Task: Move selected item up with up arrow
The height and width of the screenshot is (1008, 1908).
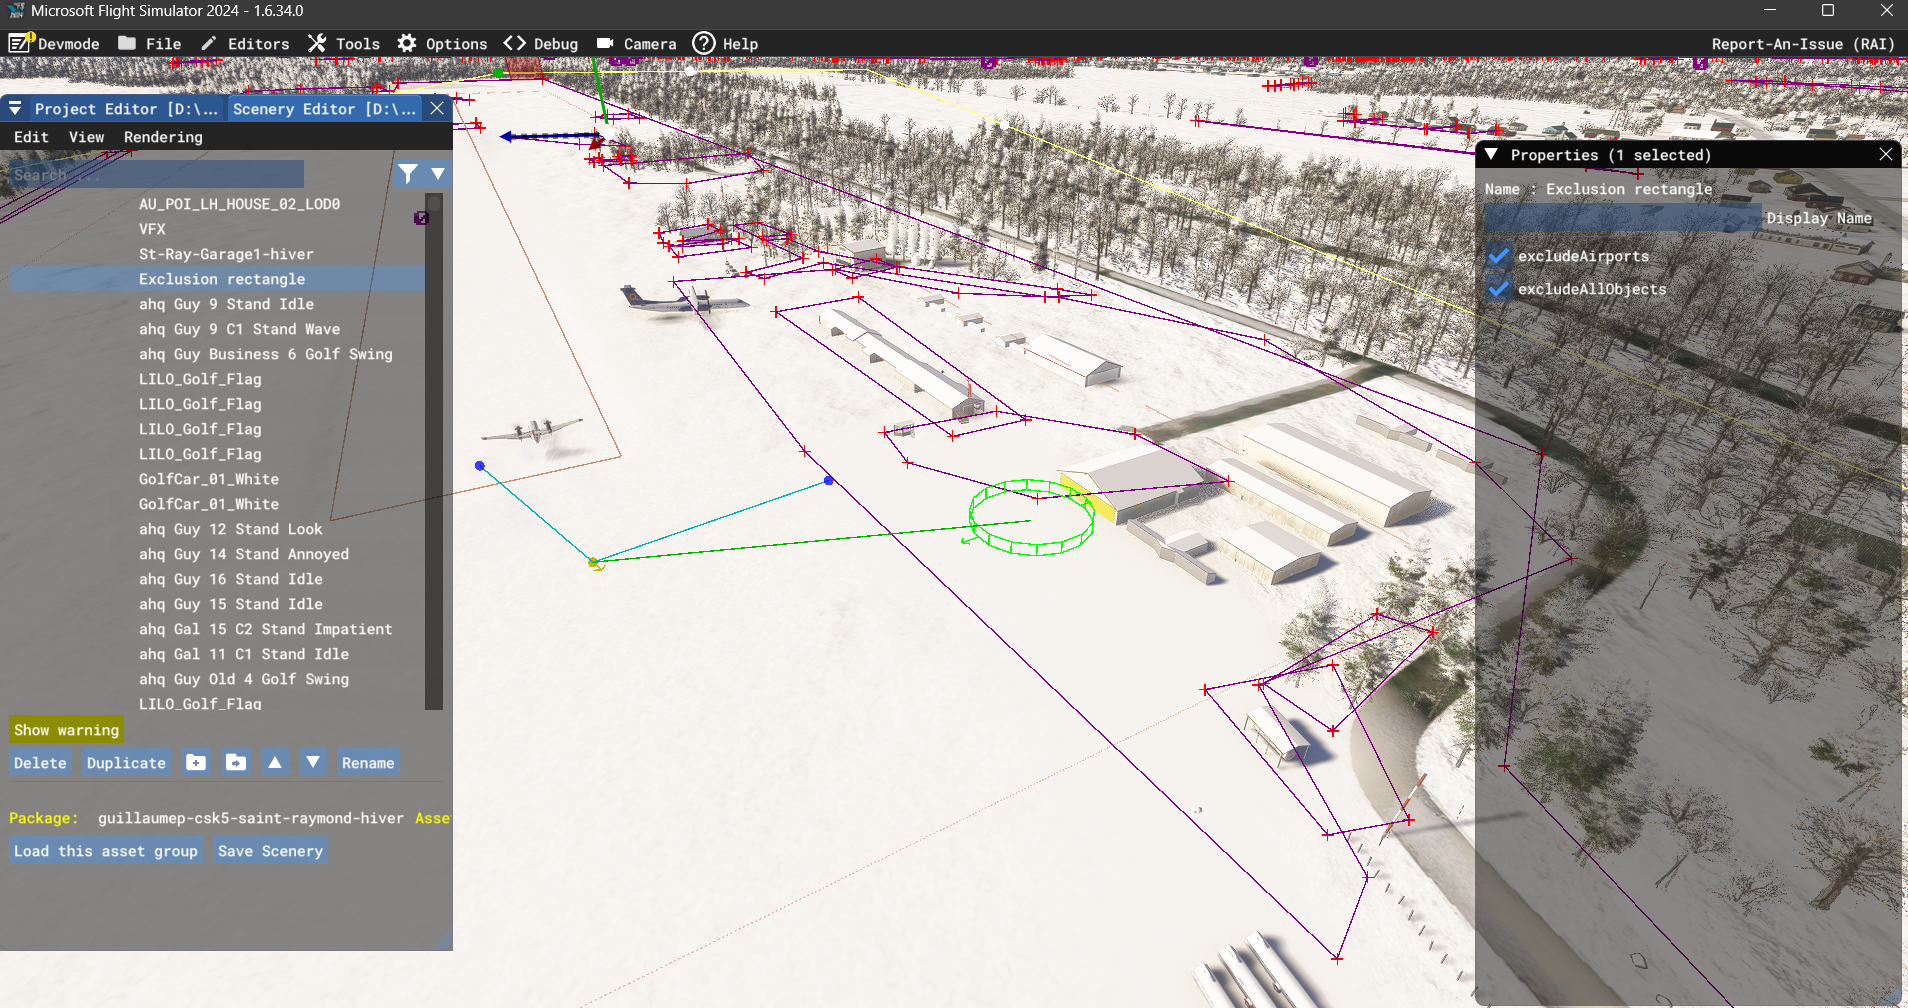Action: (275, 762)
